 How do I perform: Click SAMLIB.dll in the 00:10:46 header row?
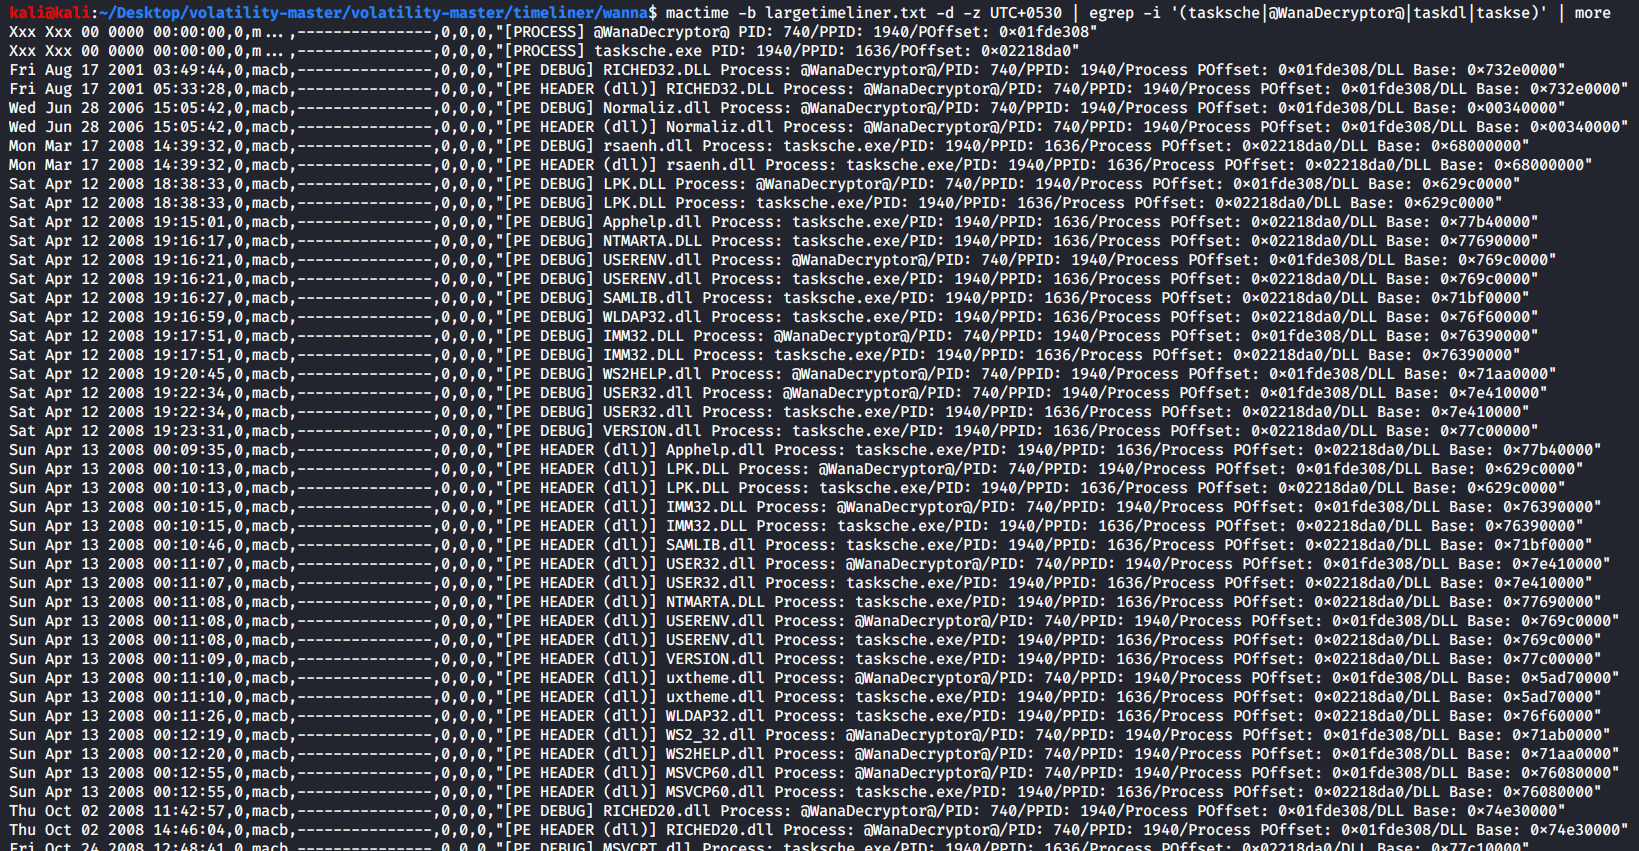(711, 544)
